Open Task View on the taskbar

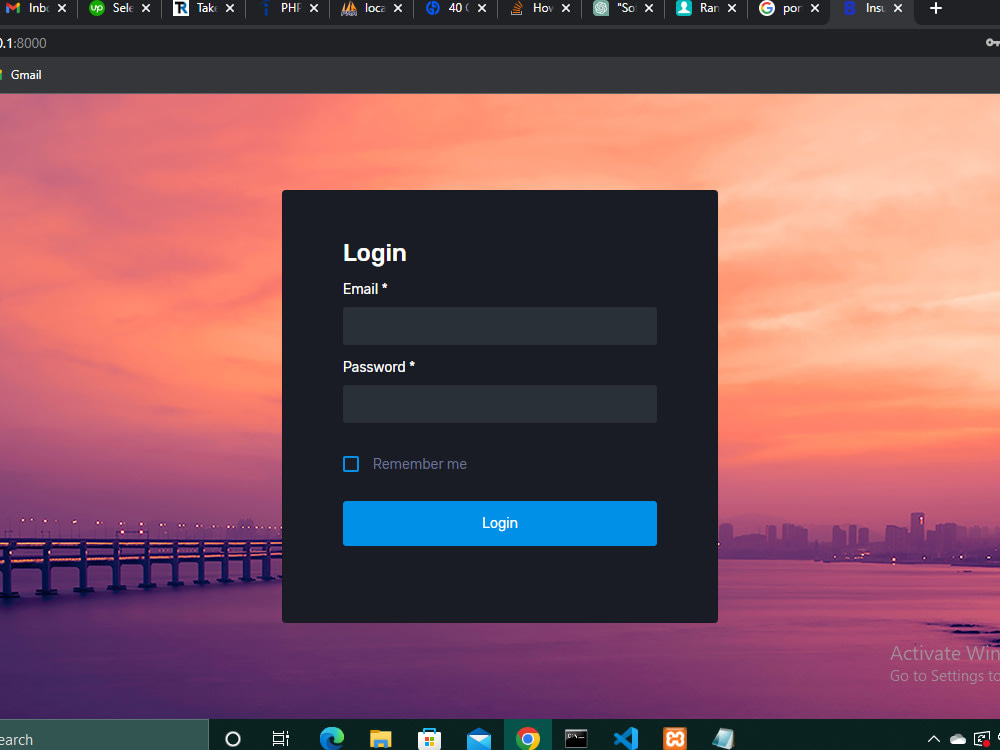280,738
